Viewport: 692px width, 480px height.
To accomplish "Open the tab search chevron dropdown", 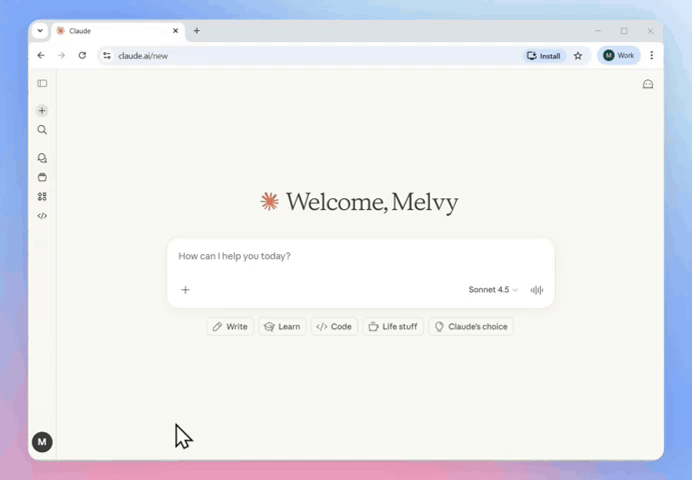I will tap(40, 31).
